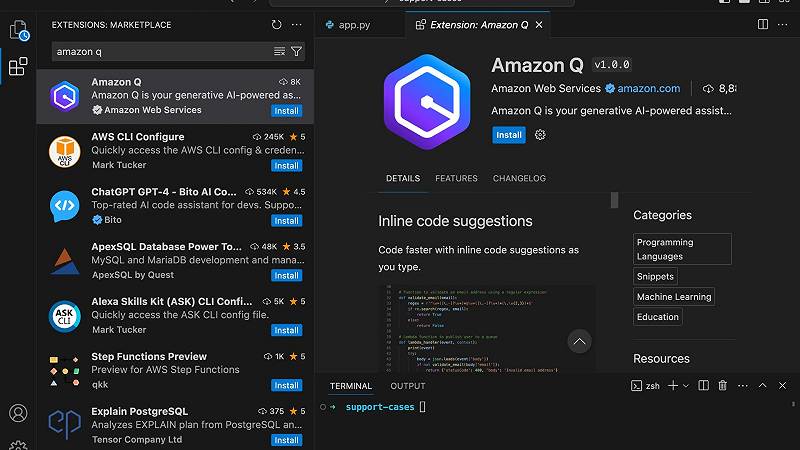Open editor more actions menu
800x450 pixels.
[783, 24]
